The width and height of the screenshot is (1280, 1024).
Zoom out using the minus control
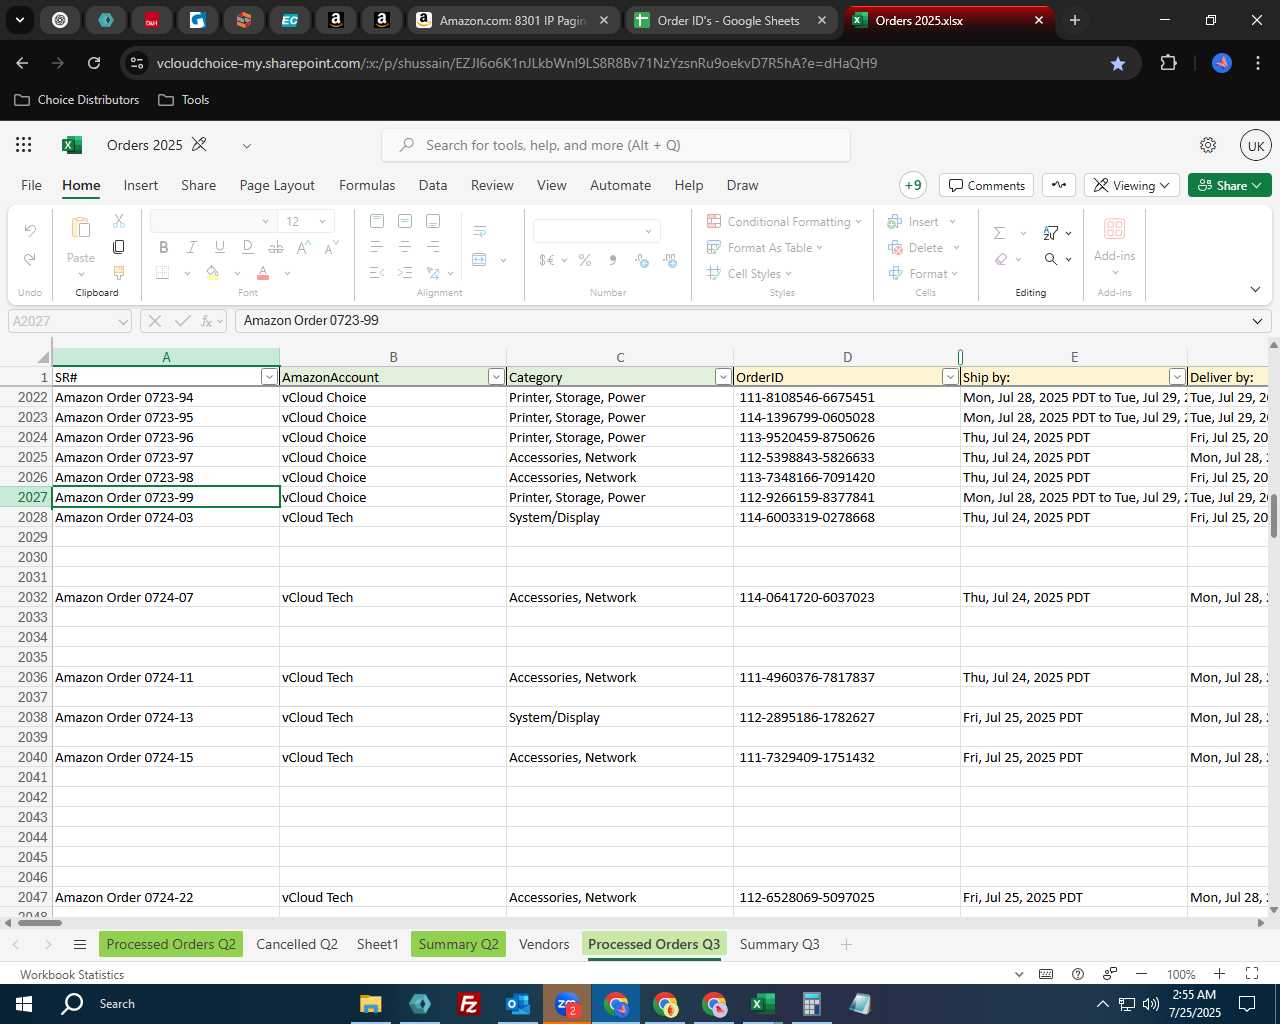[x=1141, y=974]
